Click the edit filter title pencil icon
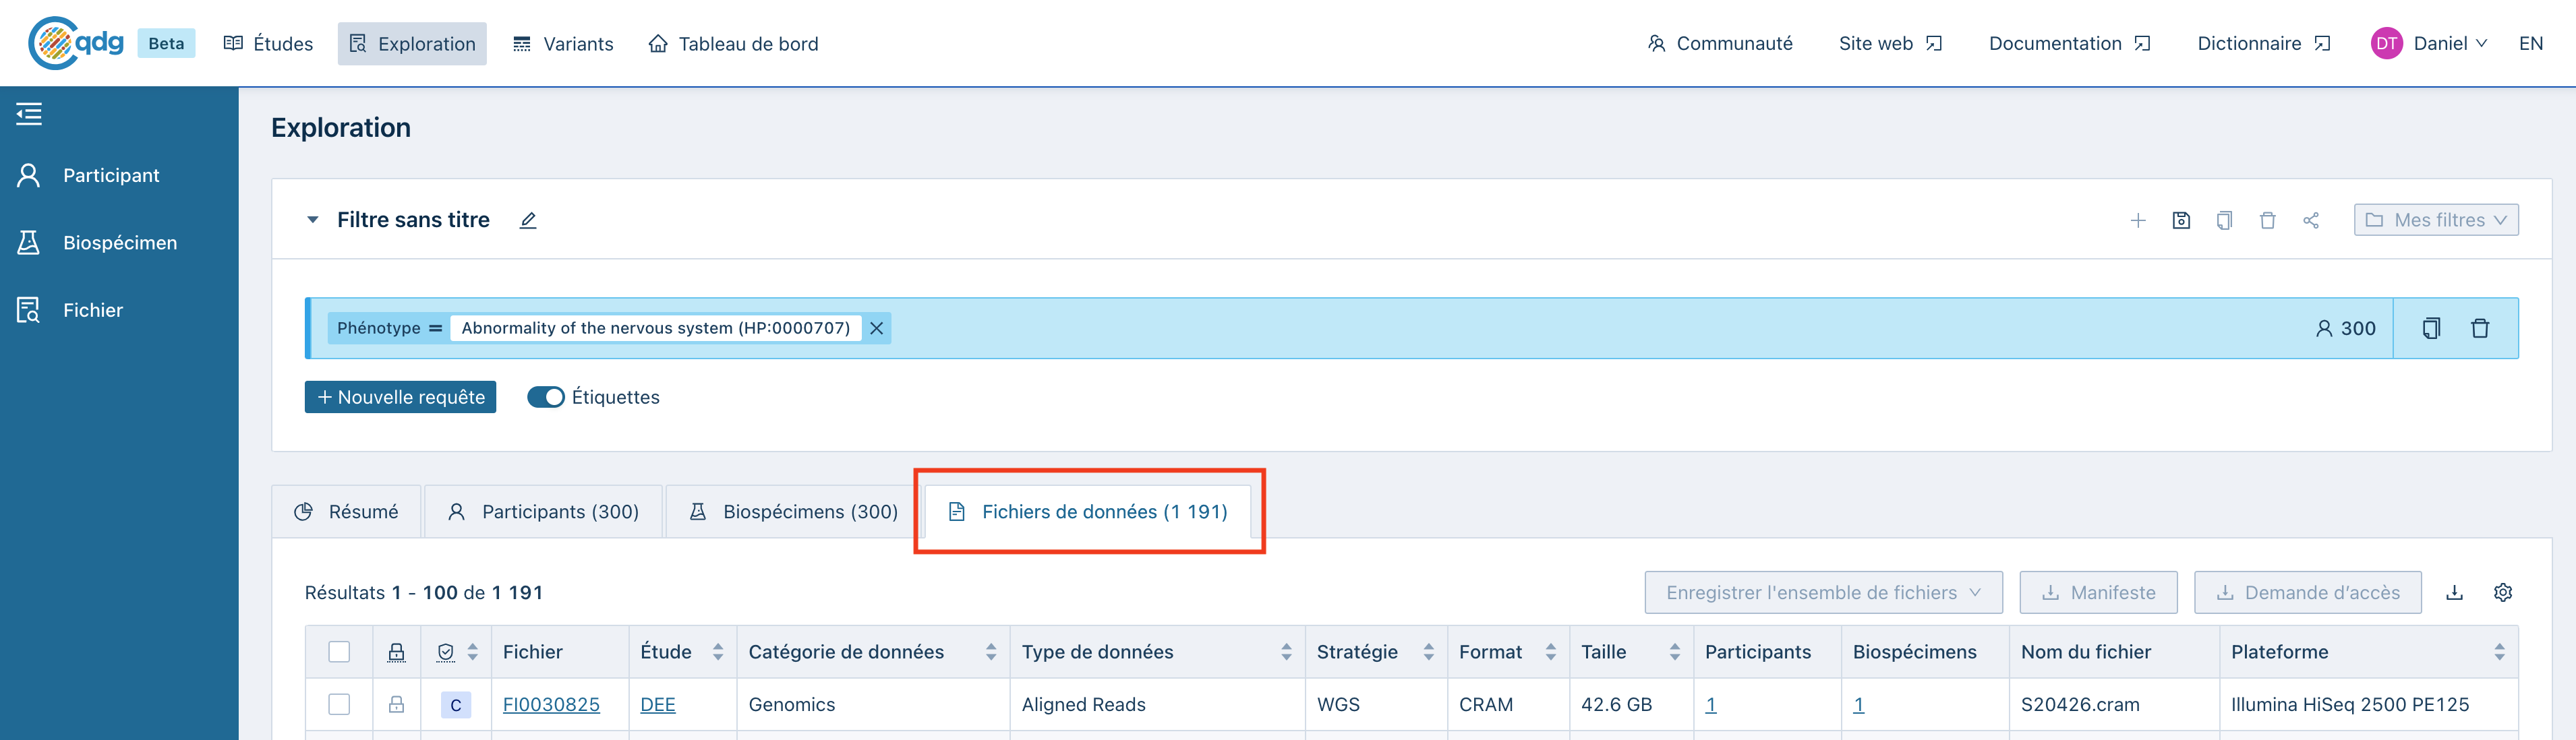Screen dimensions: 2576x740 click(x=528, y=220)
